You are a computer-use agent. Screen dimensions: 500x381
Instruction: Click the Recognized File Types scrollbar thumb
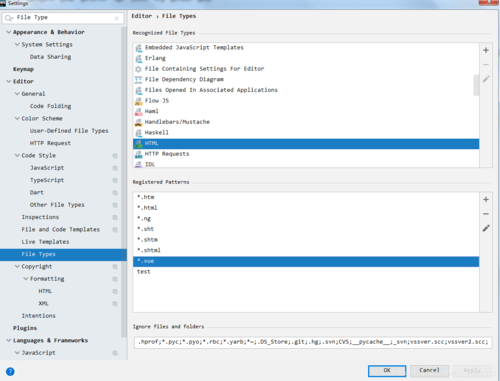476,85
